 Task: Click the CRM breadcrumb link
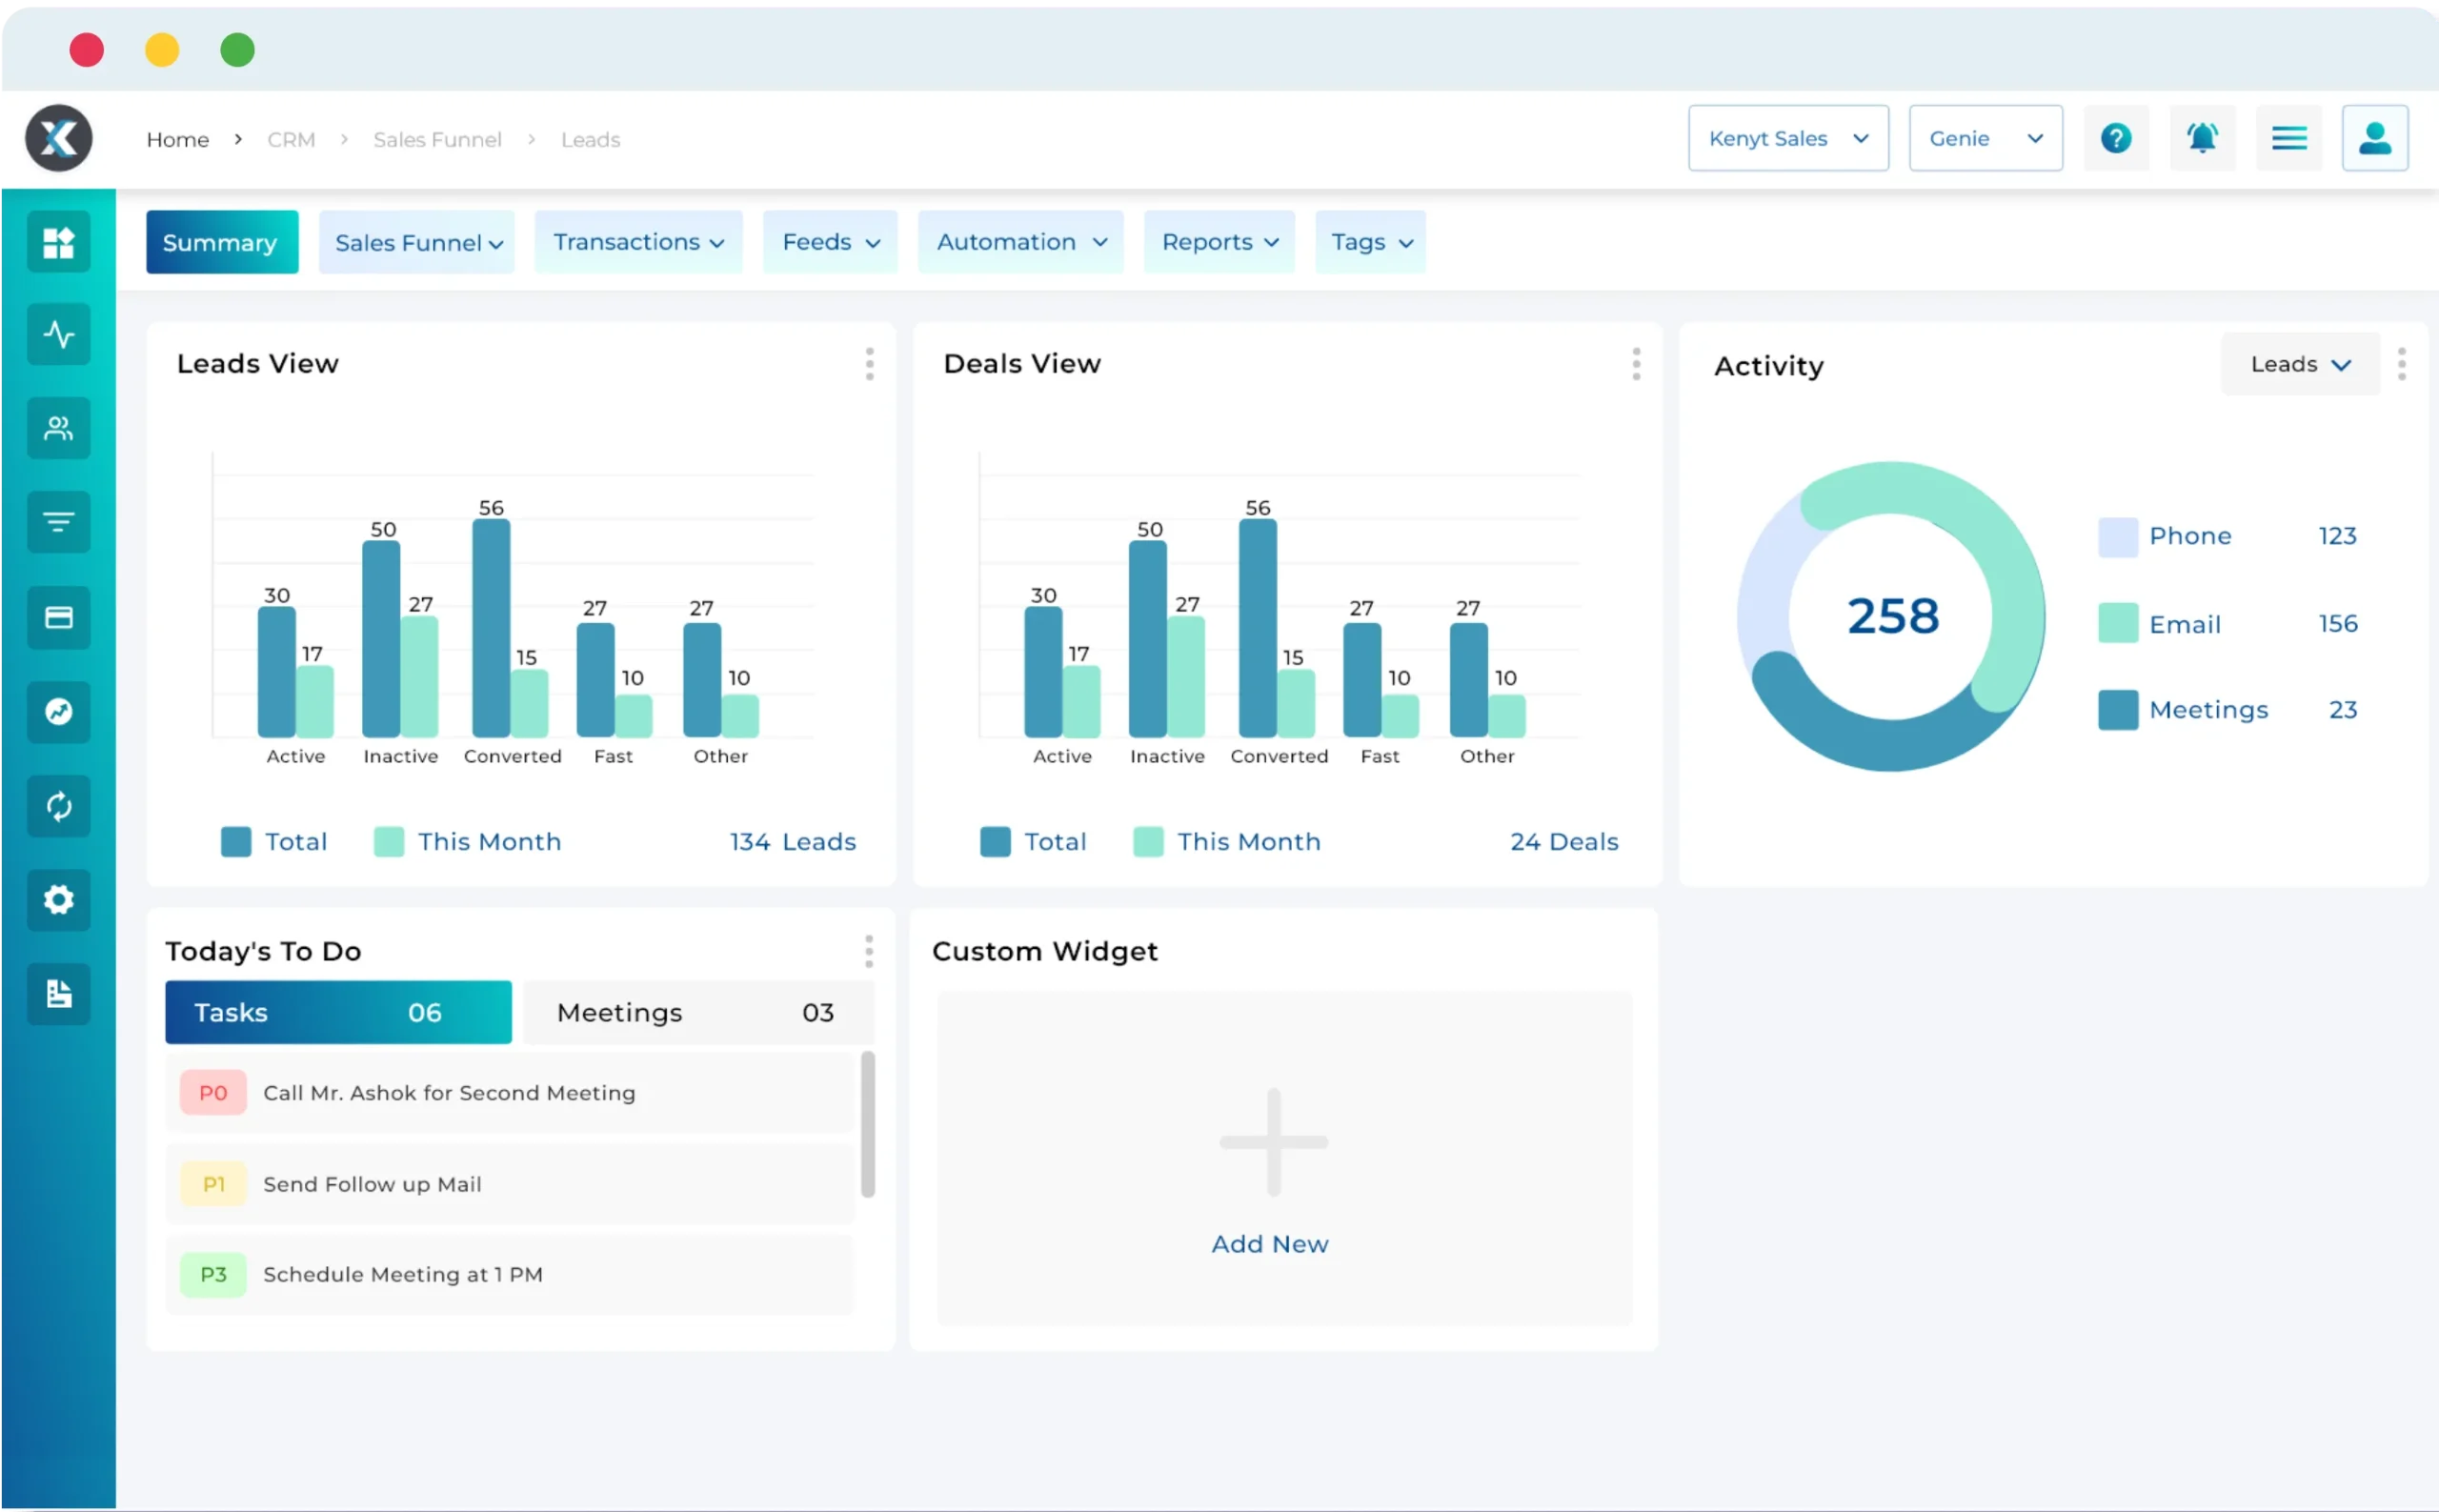click(291, 140)
